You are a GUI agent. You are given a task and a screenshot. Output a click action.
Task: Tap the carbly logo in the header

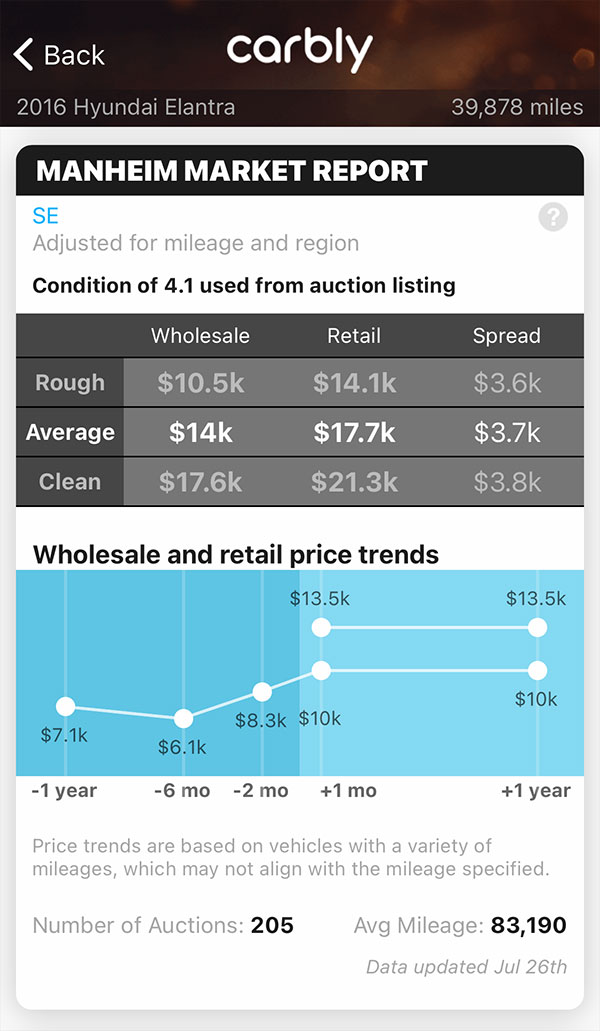(300, 48)
